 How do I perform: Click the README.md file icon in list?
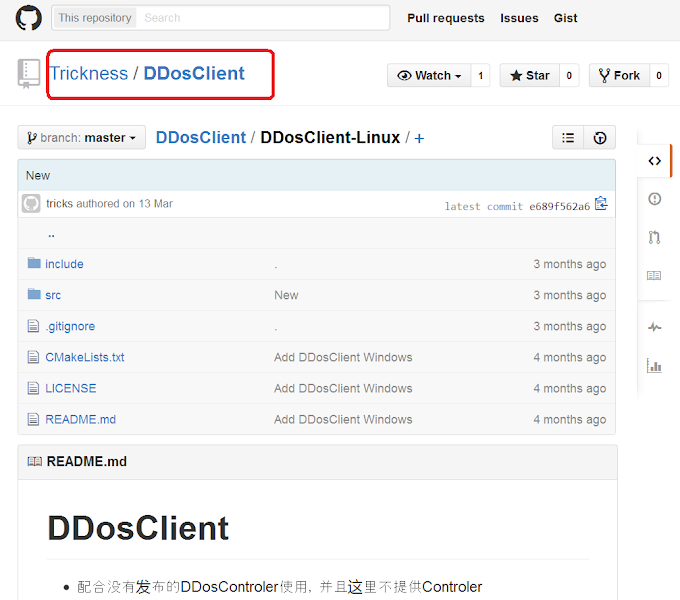pyautogui.click(x=33, y=419)
